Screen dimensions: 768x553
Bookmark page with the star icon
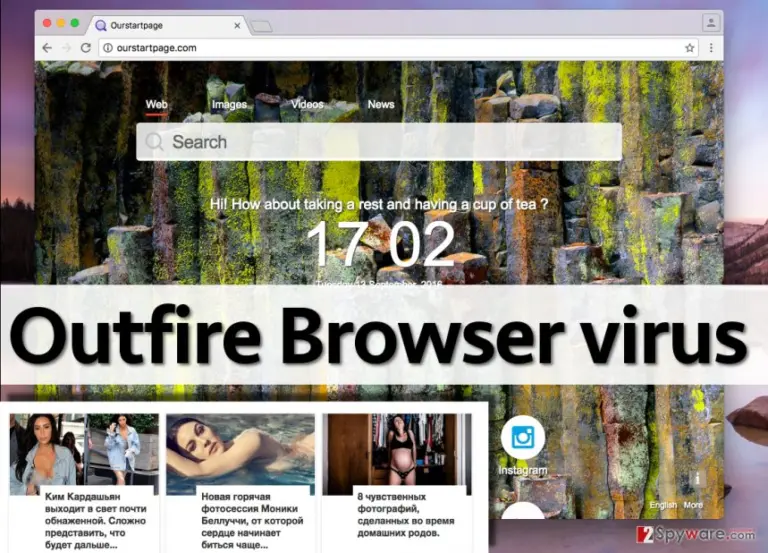[690, 48]
